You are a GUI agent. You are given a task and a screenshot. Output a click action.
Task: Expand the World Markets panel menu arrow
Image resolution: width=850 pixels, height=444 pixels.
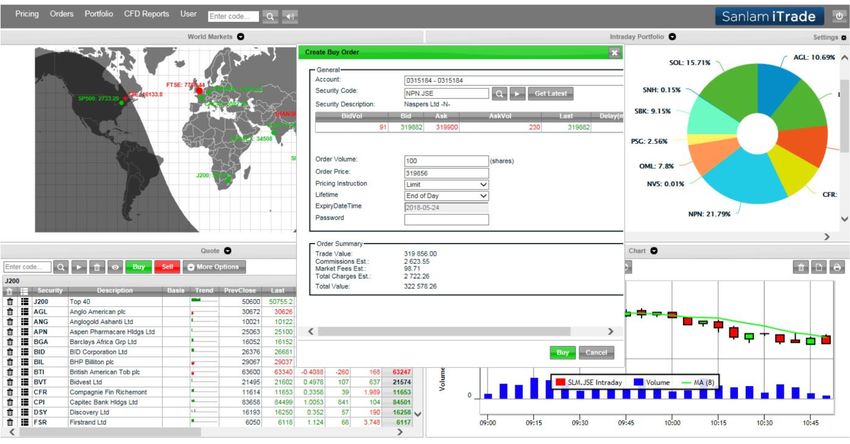point(241,37)
